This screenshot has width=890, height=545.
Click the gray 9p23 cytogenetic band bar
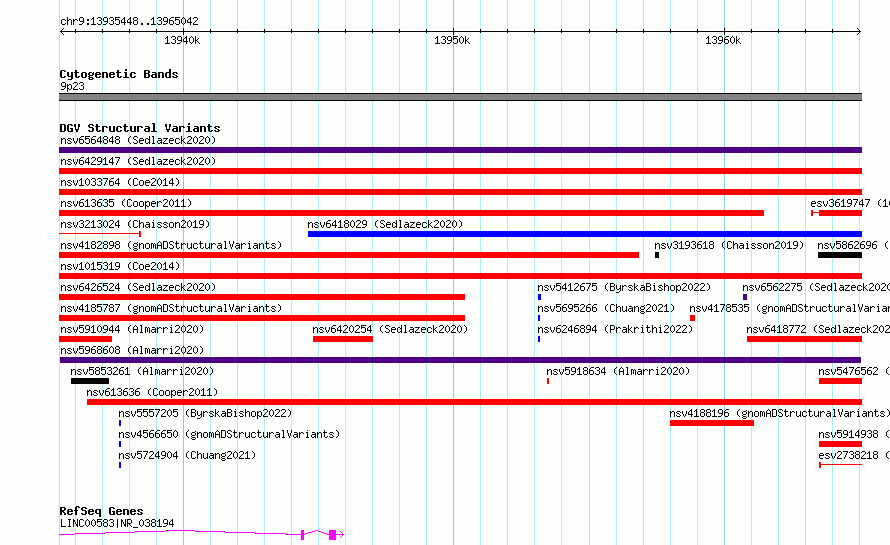pos(460,97)
